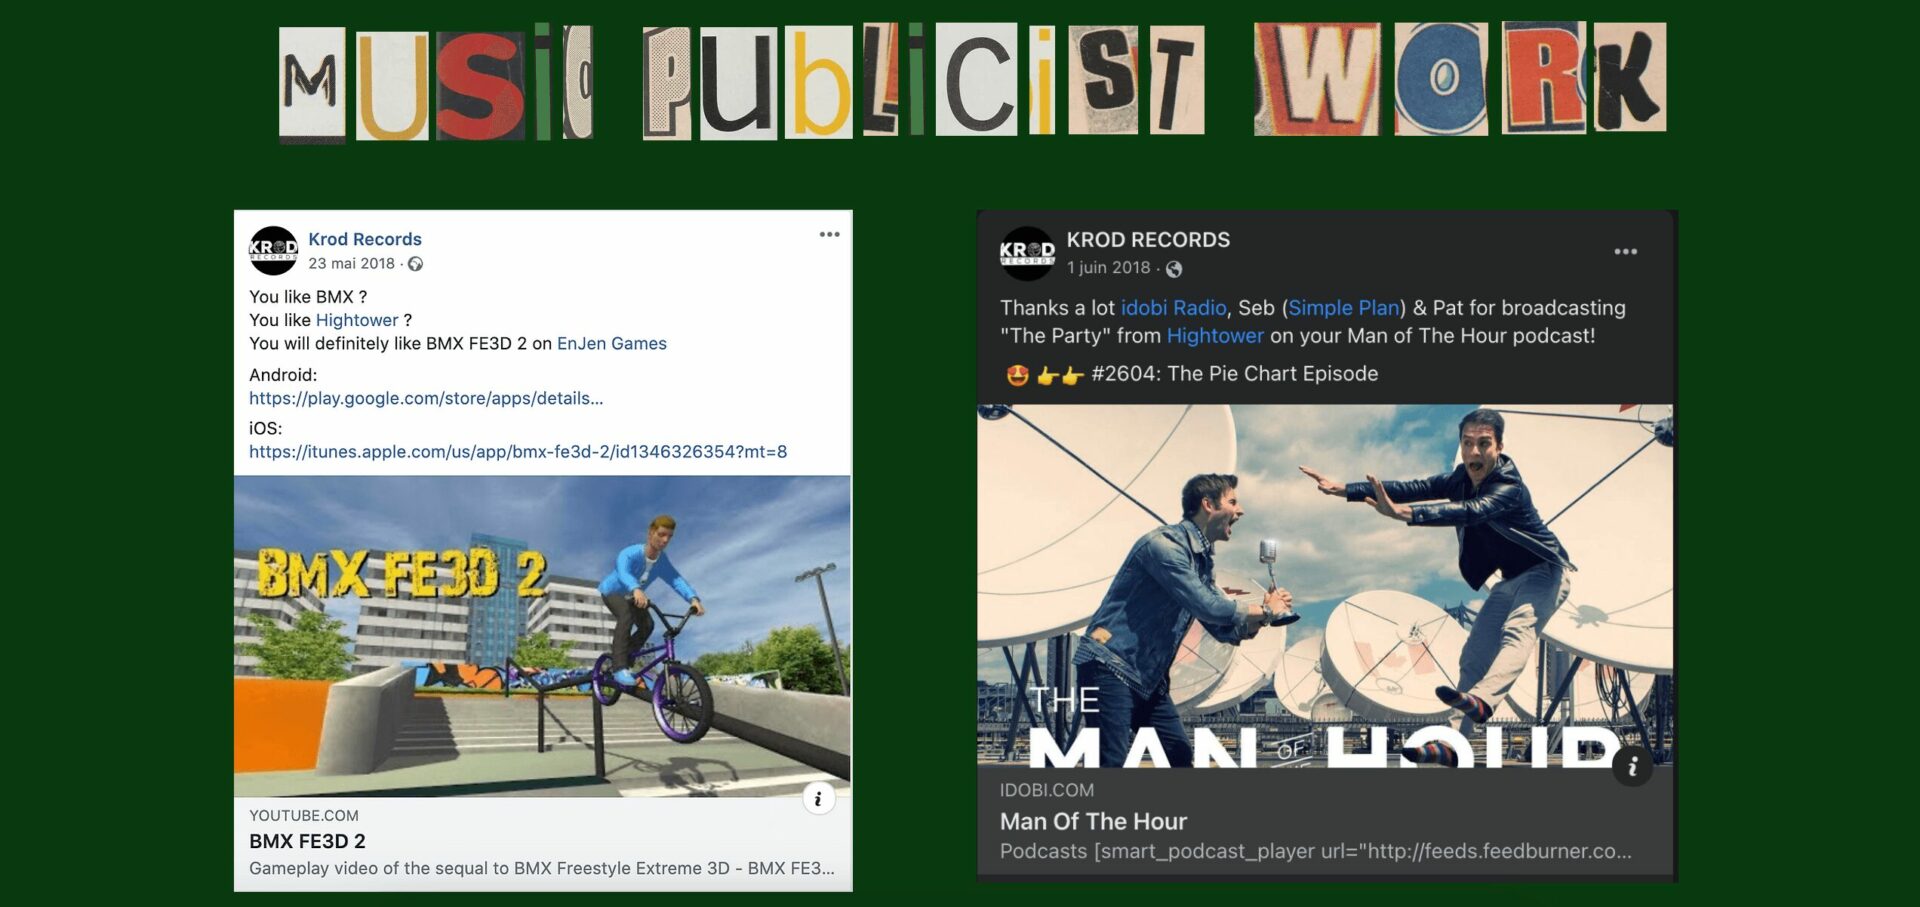Open the BMX FE3D 2 video thumbnail
The height and width of the screenshot is (907, 1920).
(542, 636)
